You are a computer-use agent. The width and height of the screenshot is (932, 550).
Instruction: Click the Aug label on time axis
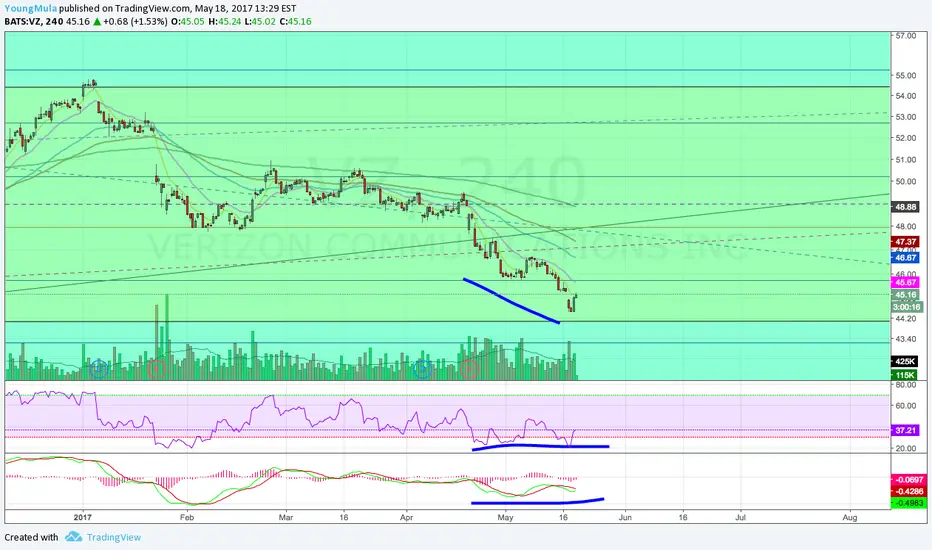(850, 517)
